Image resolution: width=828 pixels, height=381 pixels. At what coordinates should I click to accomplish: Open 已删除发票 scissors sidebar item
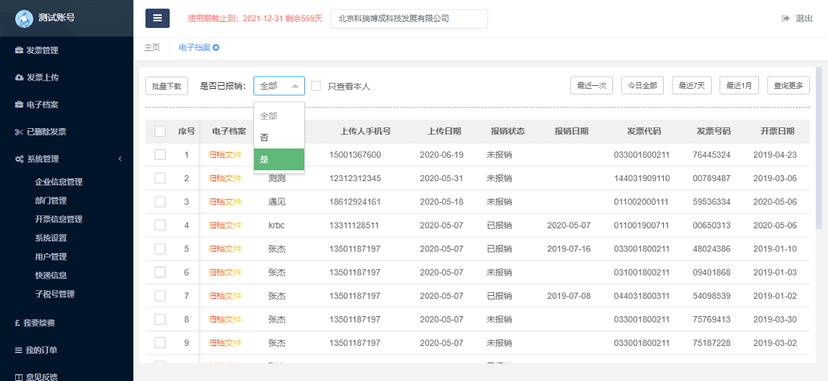41,132
